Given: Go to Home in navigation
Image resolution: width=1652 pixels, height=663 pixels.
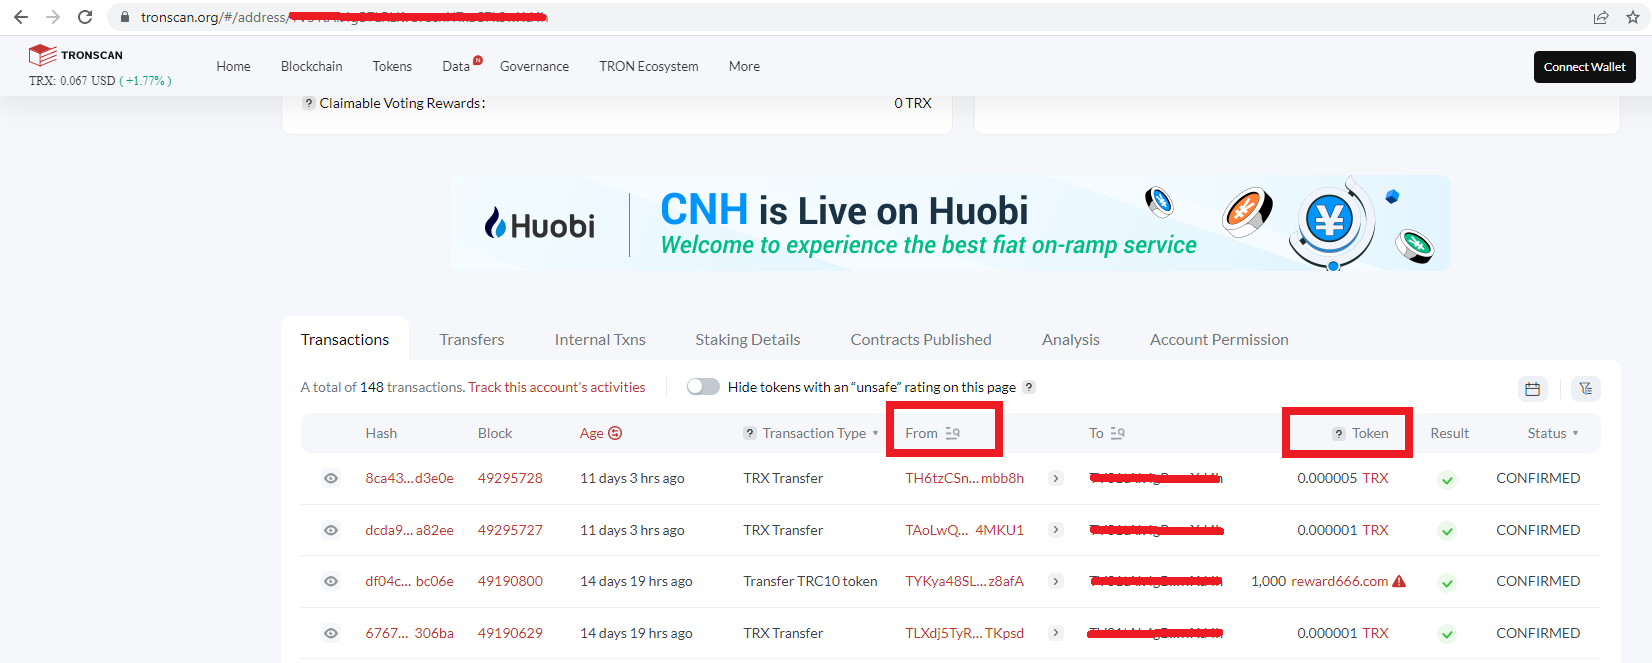Looking at the screenshot, I should click(x=233, y=66).
